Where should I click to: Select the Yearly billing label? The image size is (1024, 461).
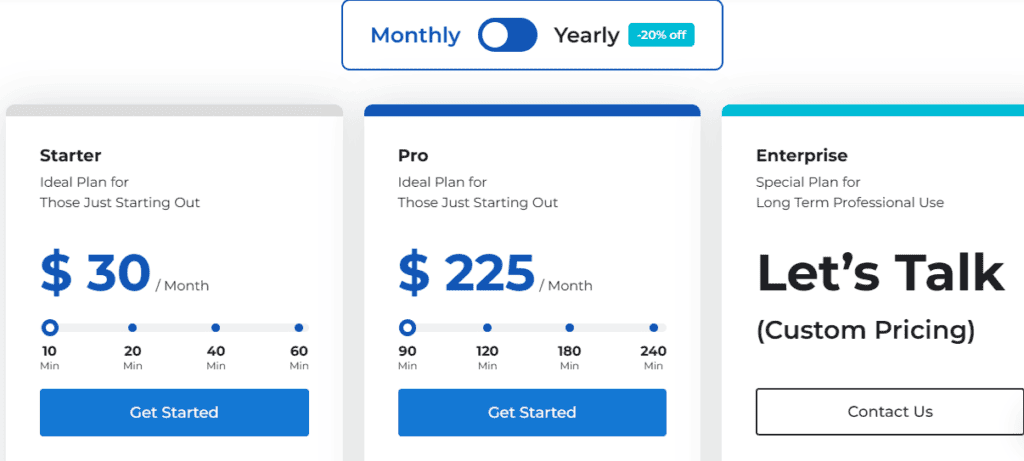coord(587,35)
